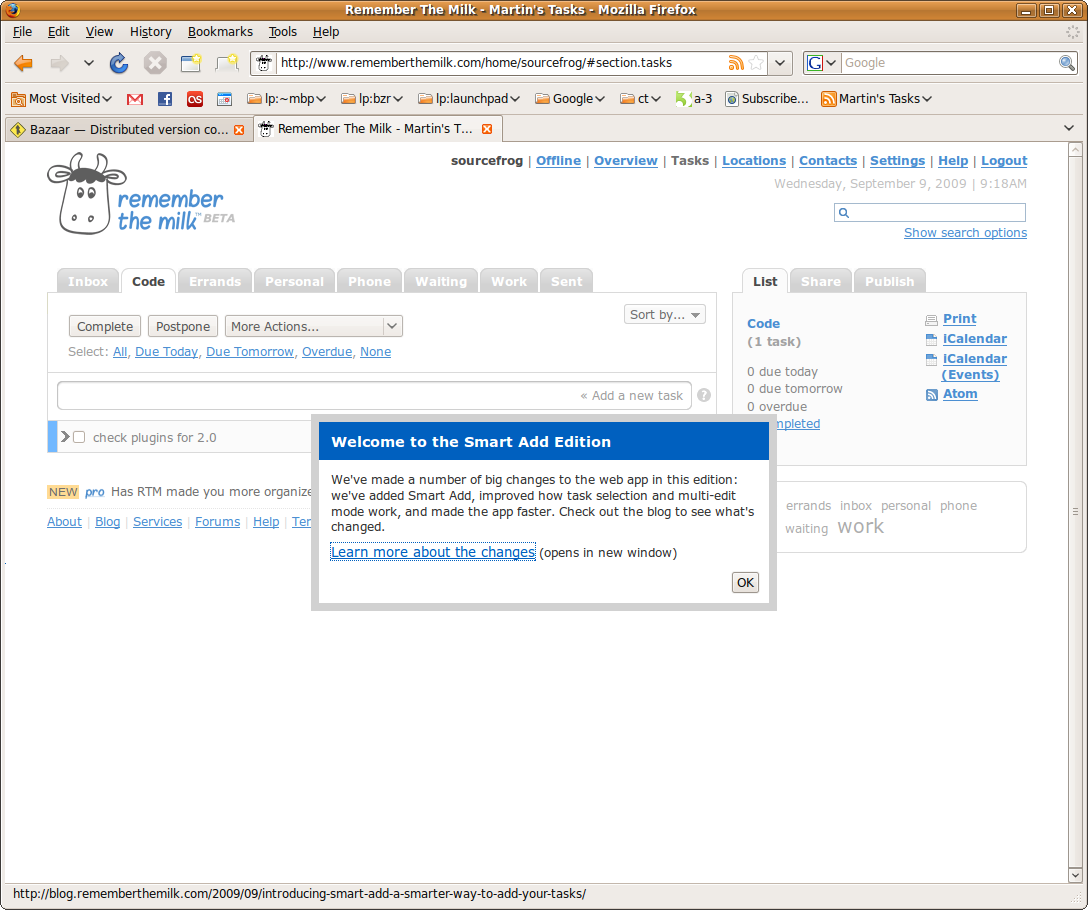Click the work tag in tag cloud
1088x910 pixels.
pos(860,527)
